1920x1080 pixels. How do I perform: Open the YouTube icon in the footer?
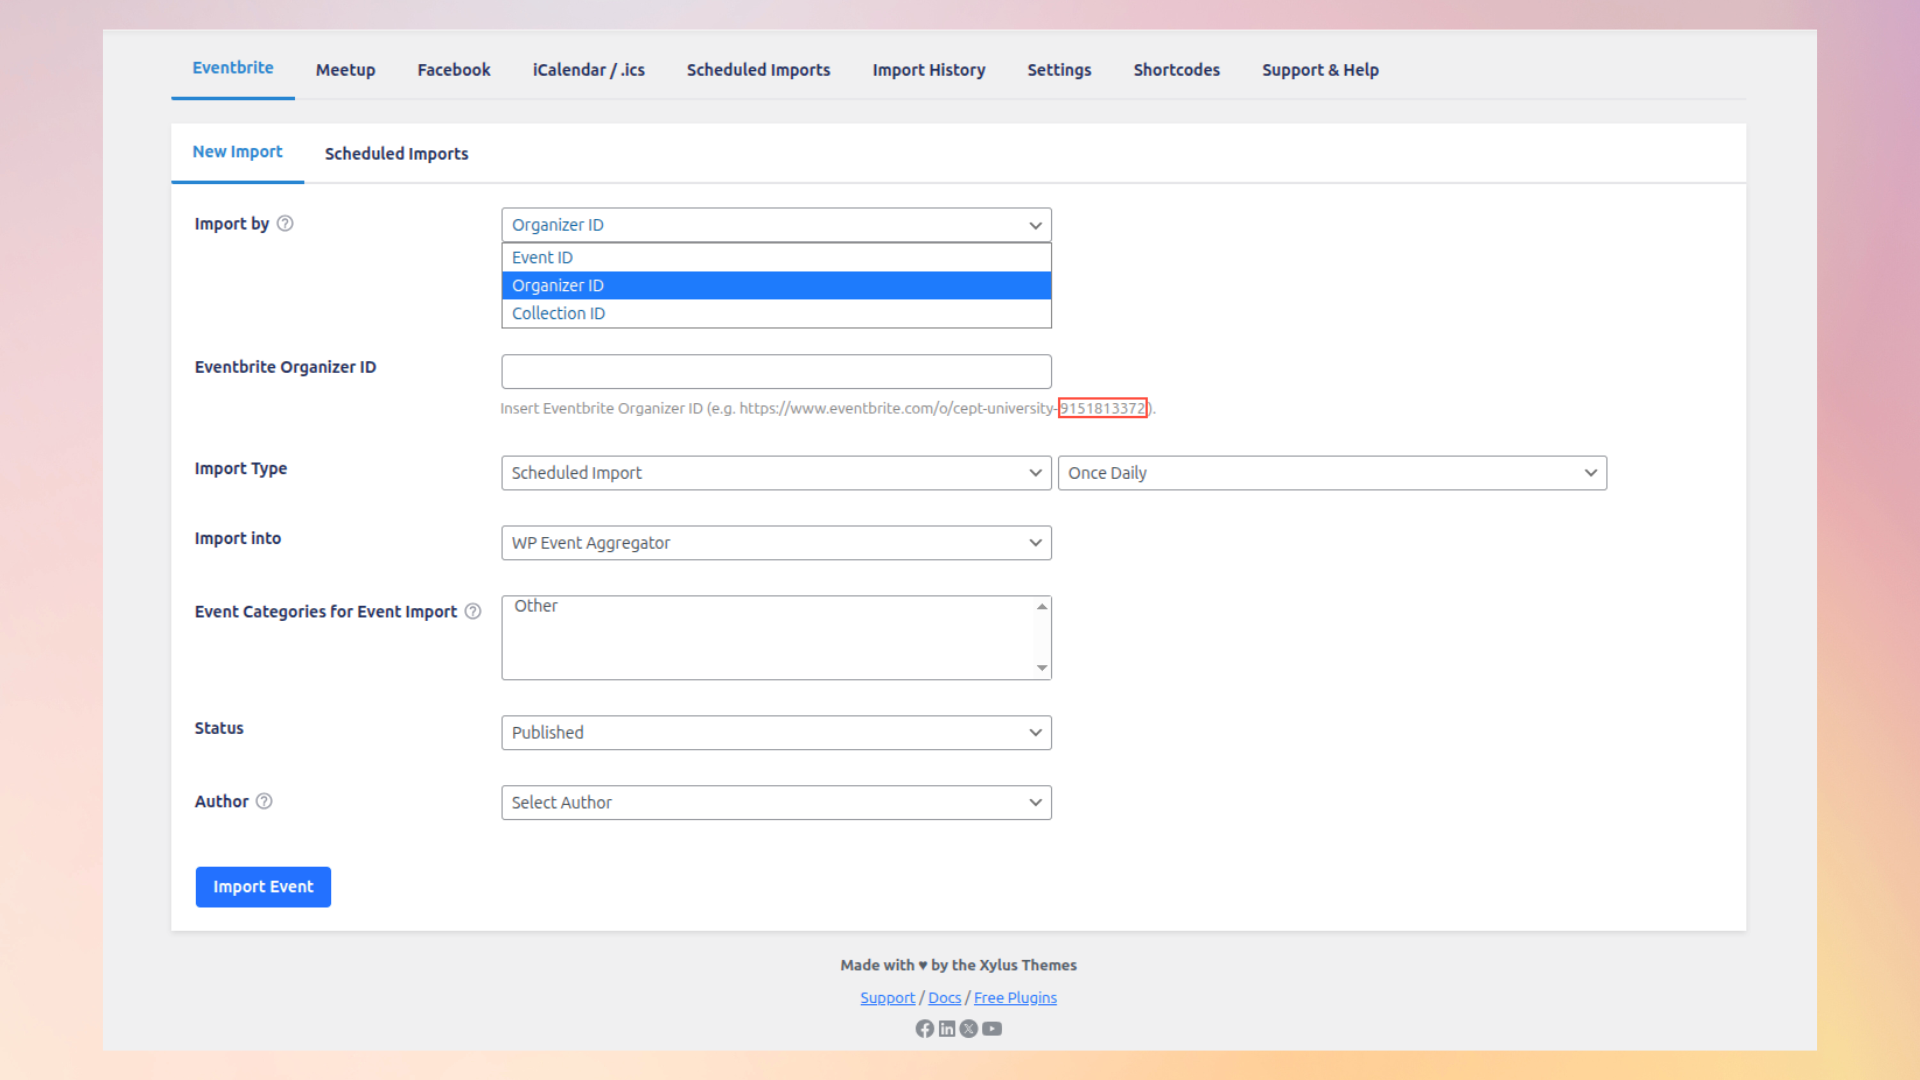tap(991, 1028)
